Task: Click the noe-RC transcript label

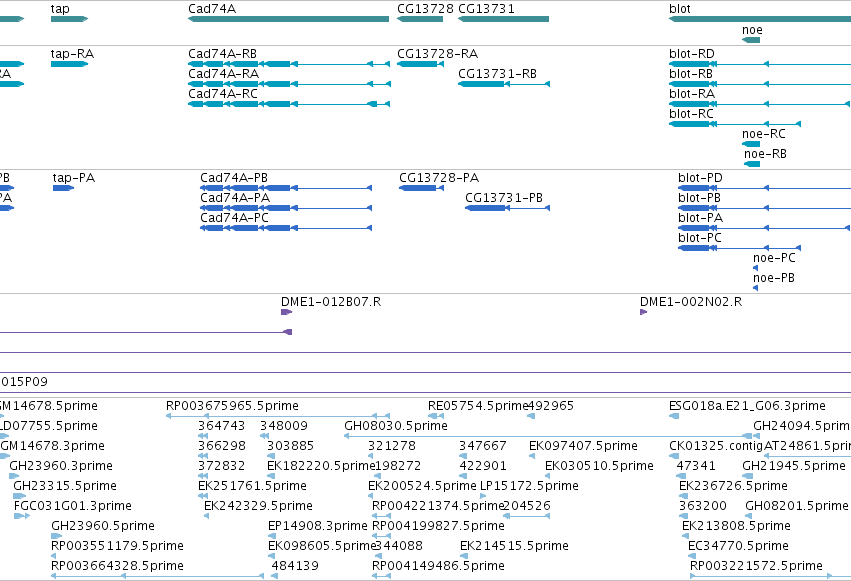Action: (x=764, y=134)
